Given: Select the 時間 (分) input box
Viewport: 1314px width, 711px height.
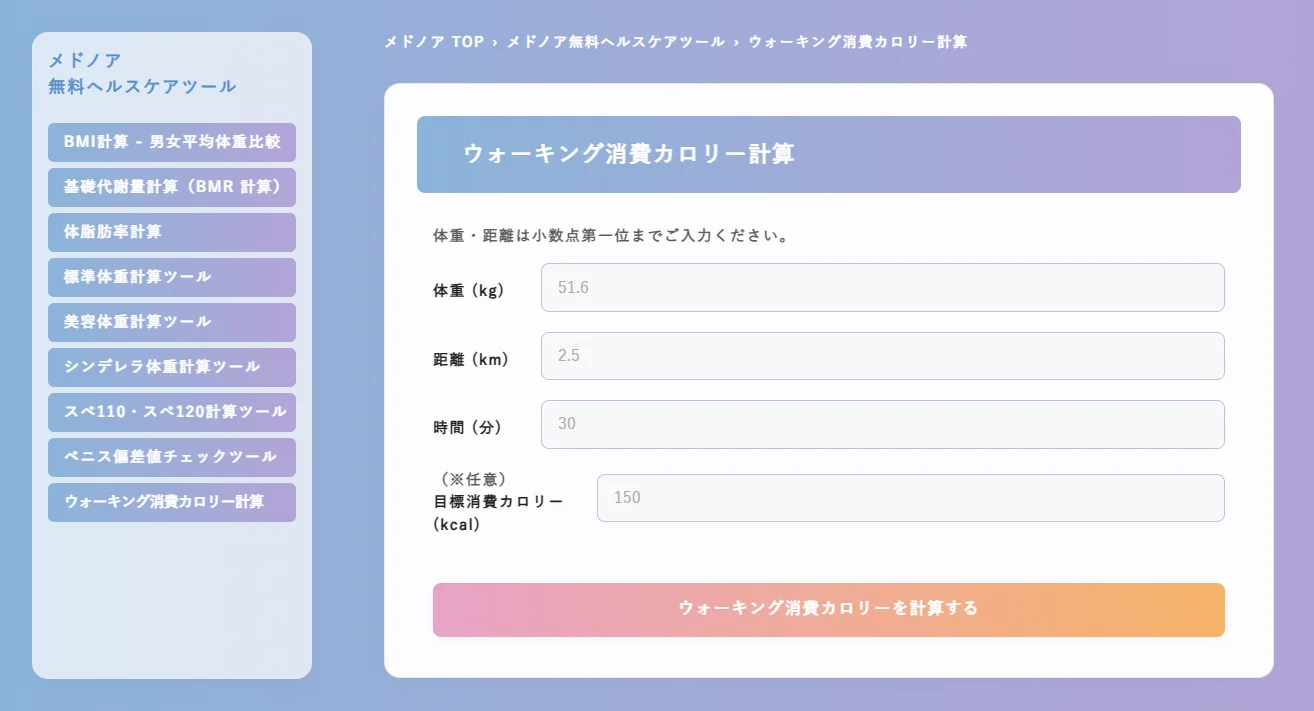Looking at the screenshot, I should point(882,424).
